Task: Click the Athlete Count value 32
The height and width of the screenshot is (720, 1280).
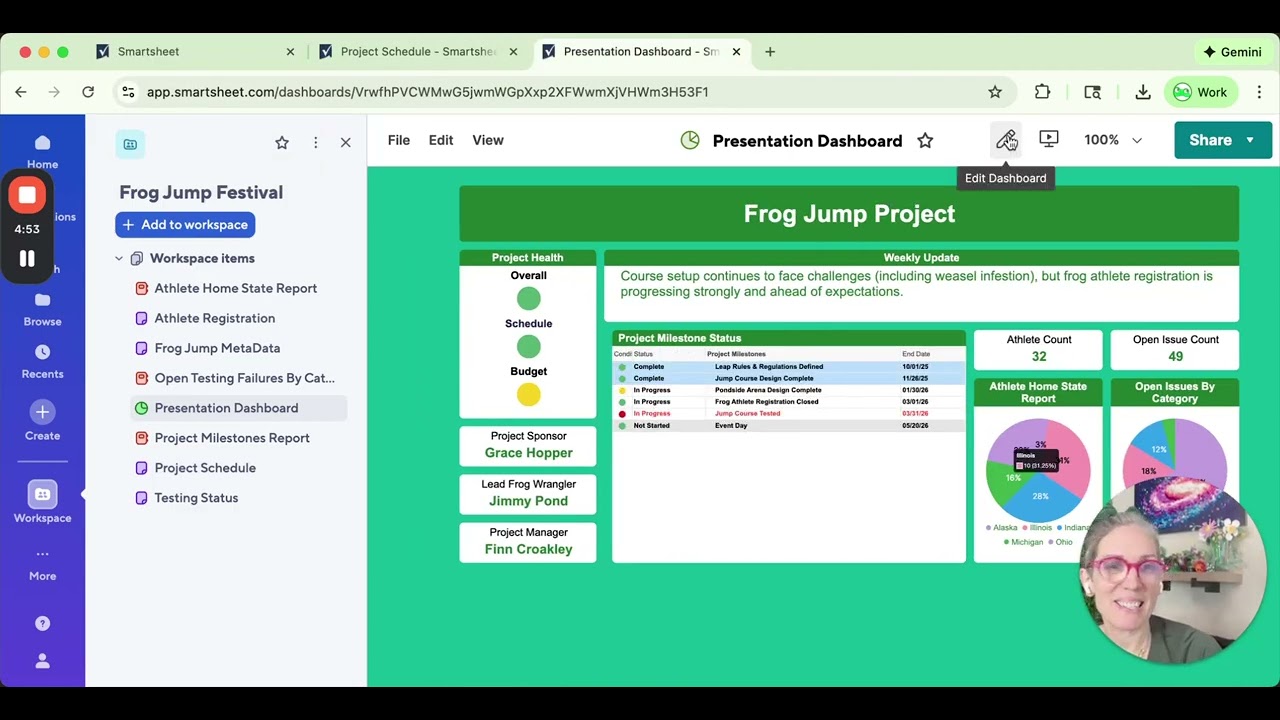Action: [x=1039, y=356]
